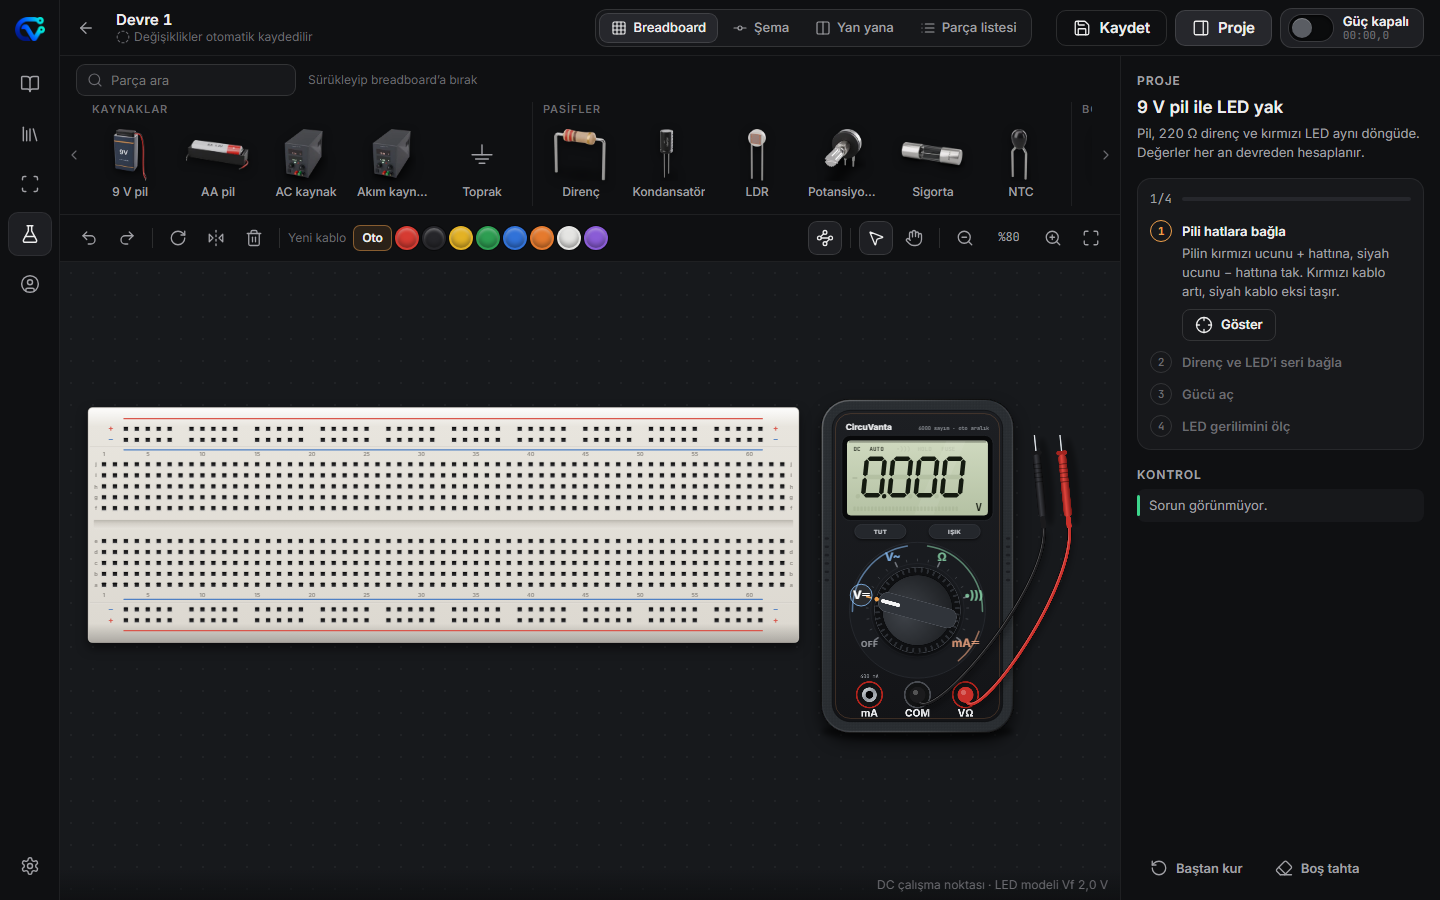Select the AC kaynak component
The height and width of the screenshot is (900, 1440).
[x=306, y=162]
